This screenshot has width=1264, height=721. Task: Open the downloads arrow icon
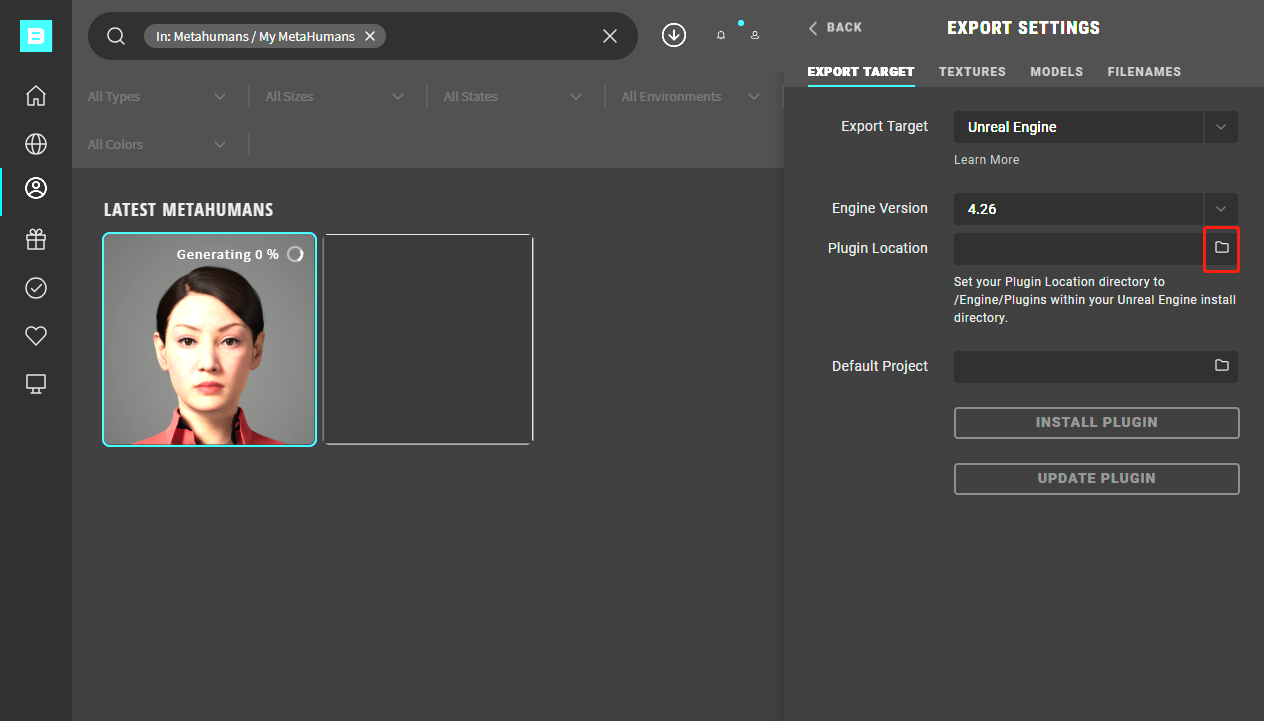coord(674,35)
